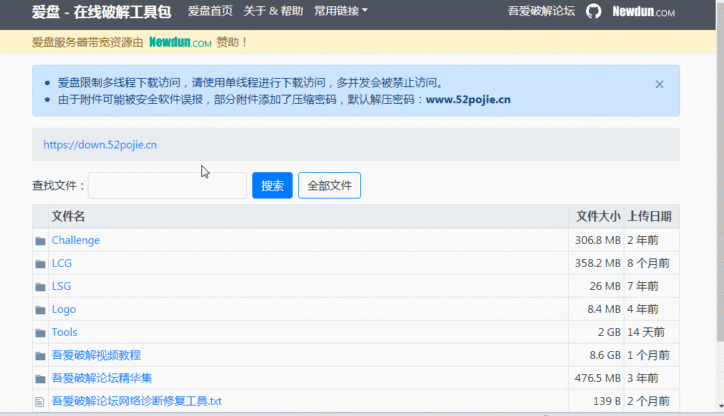Open the 爱盘首页 nav item
Viewport: 724px width, 416px height.
click(210, 11)
